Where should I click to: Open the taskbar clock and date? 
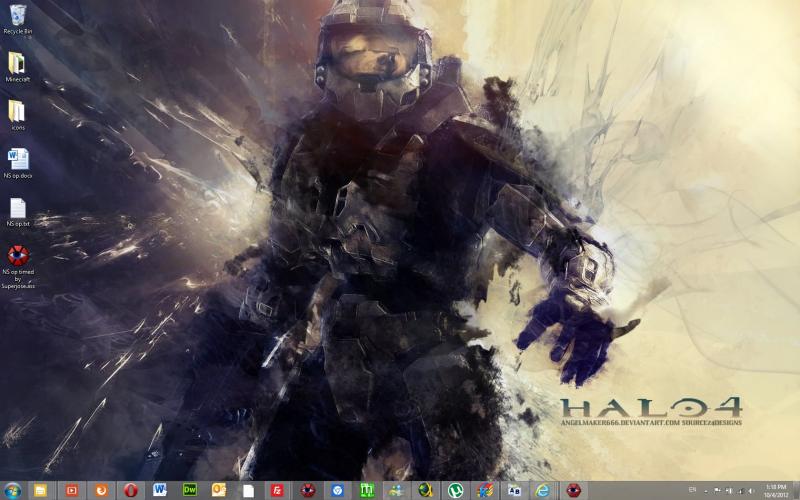(x=776, y=491)
